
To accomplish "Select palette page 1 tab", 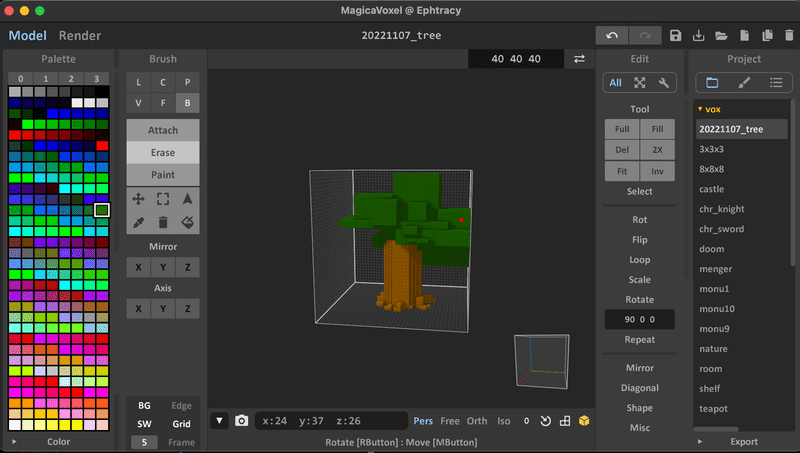I will (x=46, y=79).
